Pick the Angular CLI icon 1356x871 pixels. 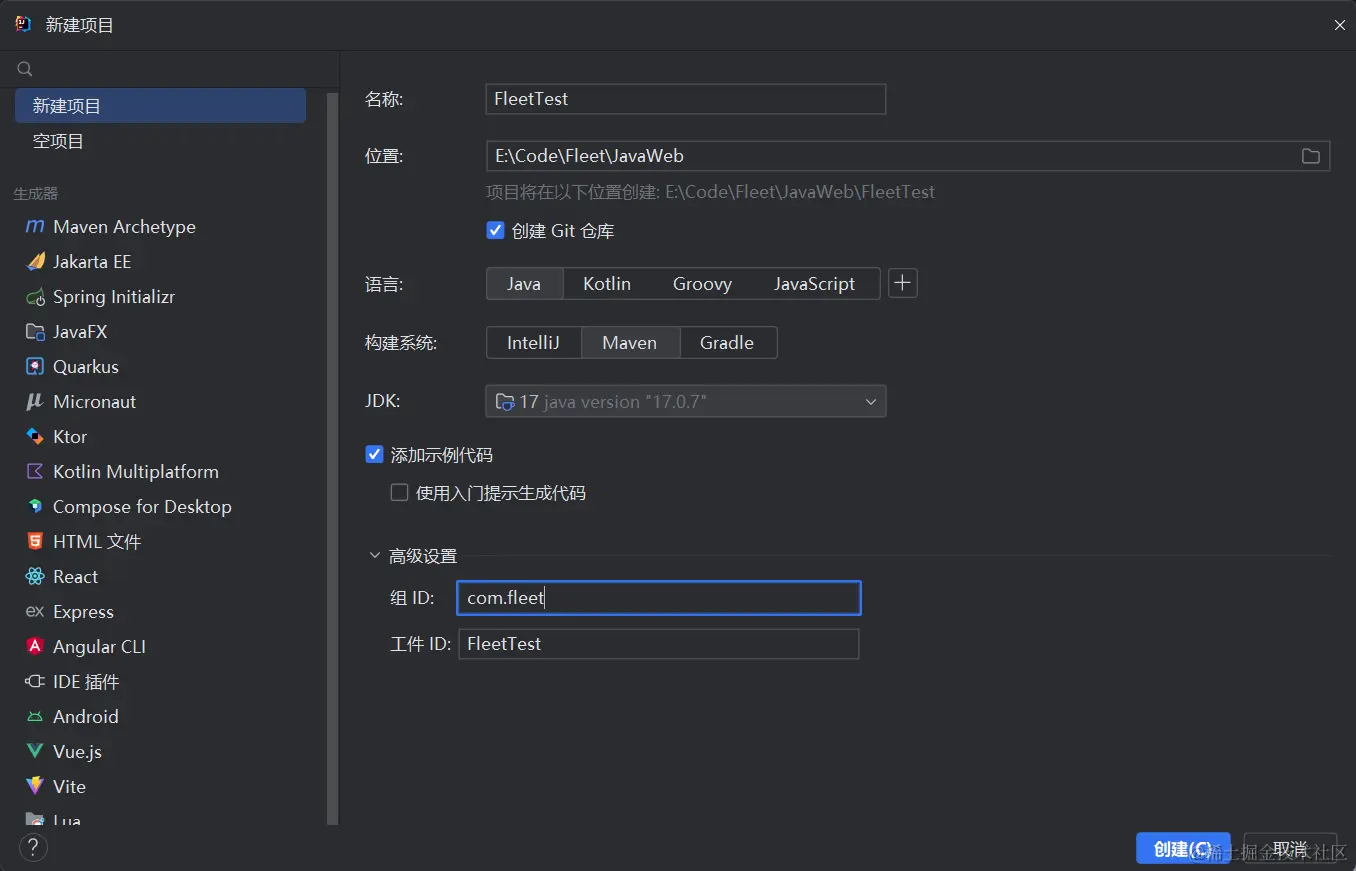tap(35, 647)
